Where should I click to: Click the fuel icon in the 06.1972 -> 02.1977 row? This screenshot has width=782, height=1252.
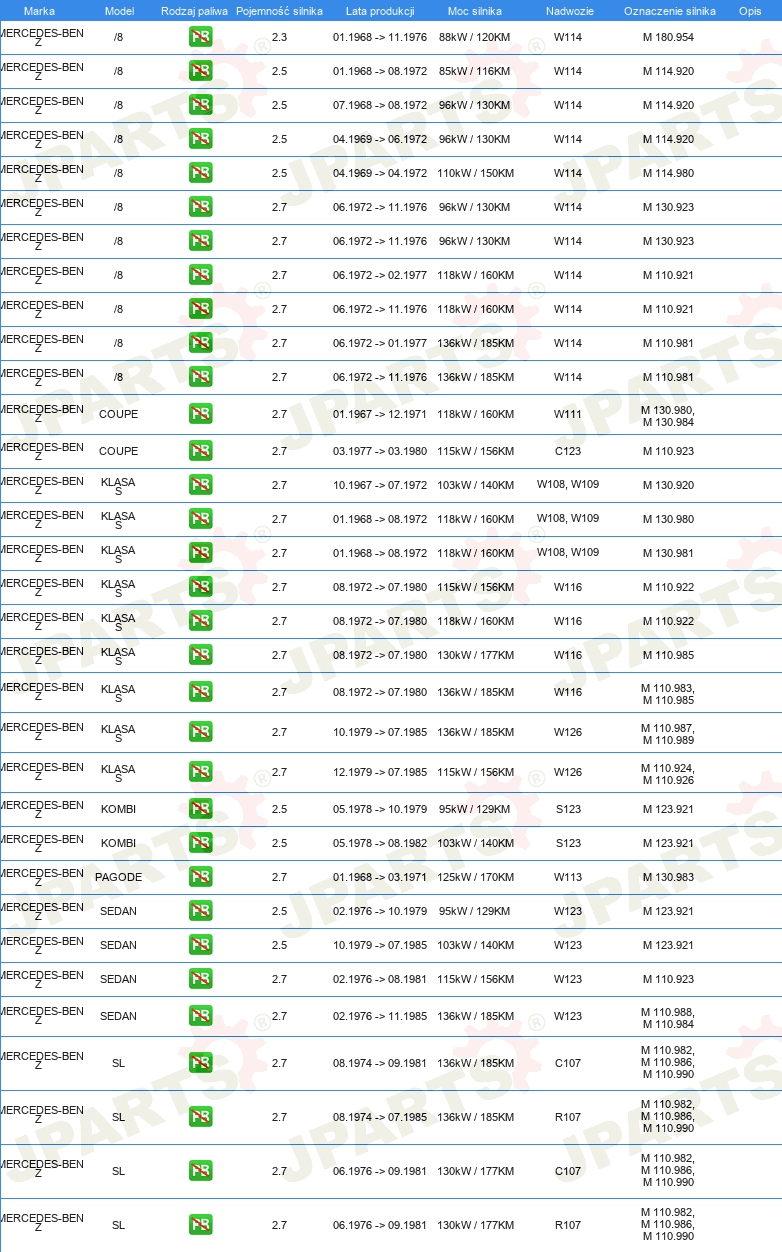coord(200,276)
